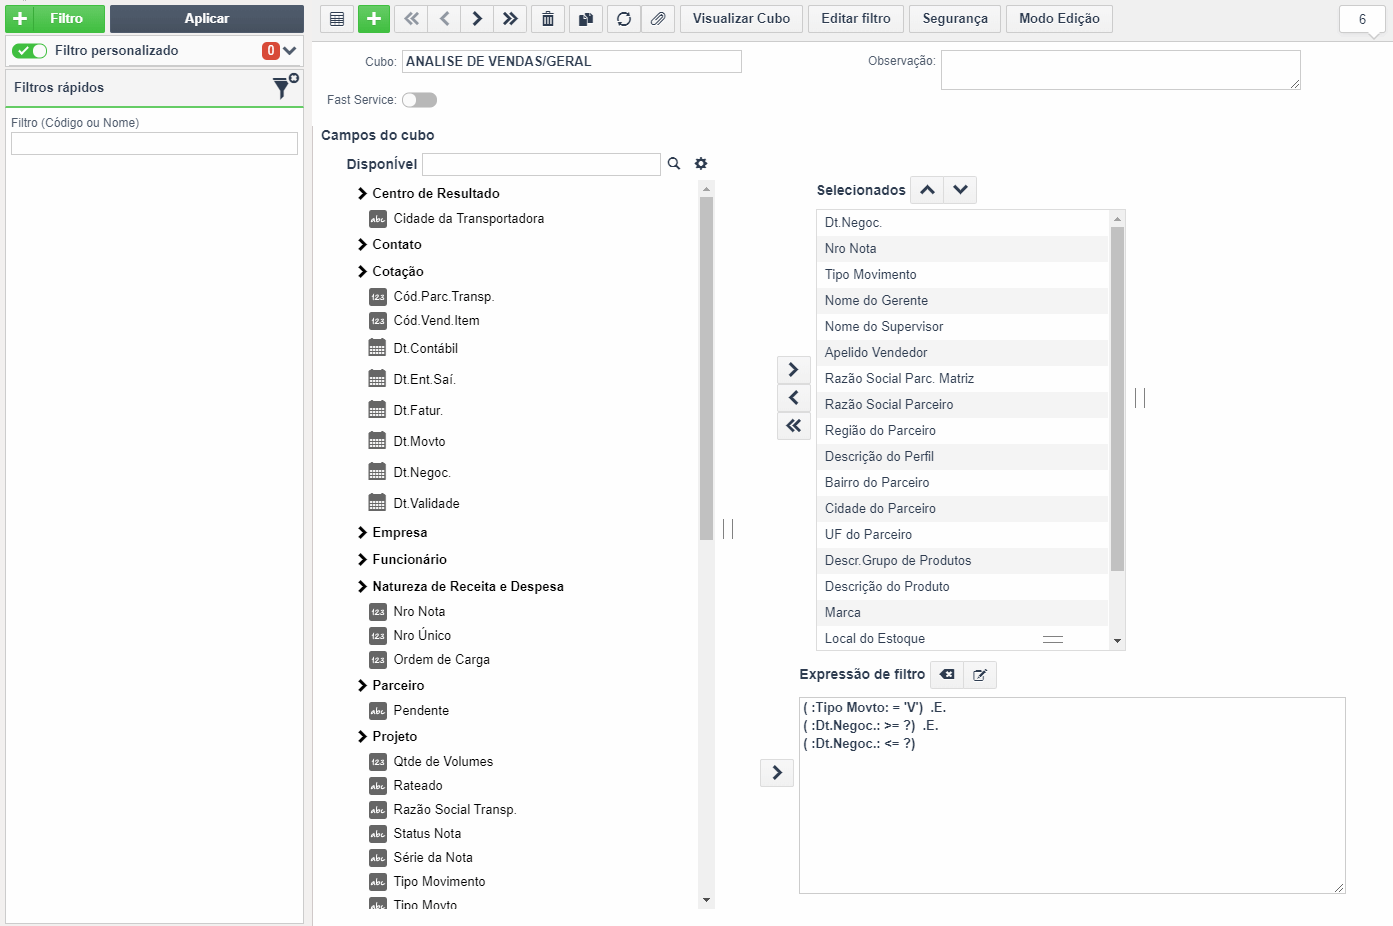Screen dimensions: 1393x926
Task: Click the duplicate record icon
Action: [x=586, y=19]
